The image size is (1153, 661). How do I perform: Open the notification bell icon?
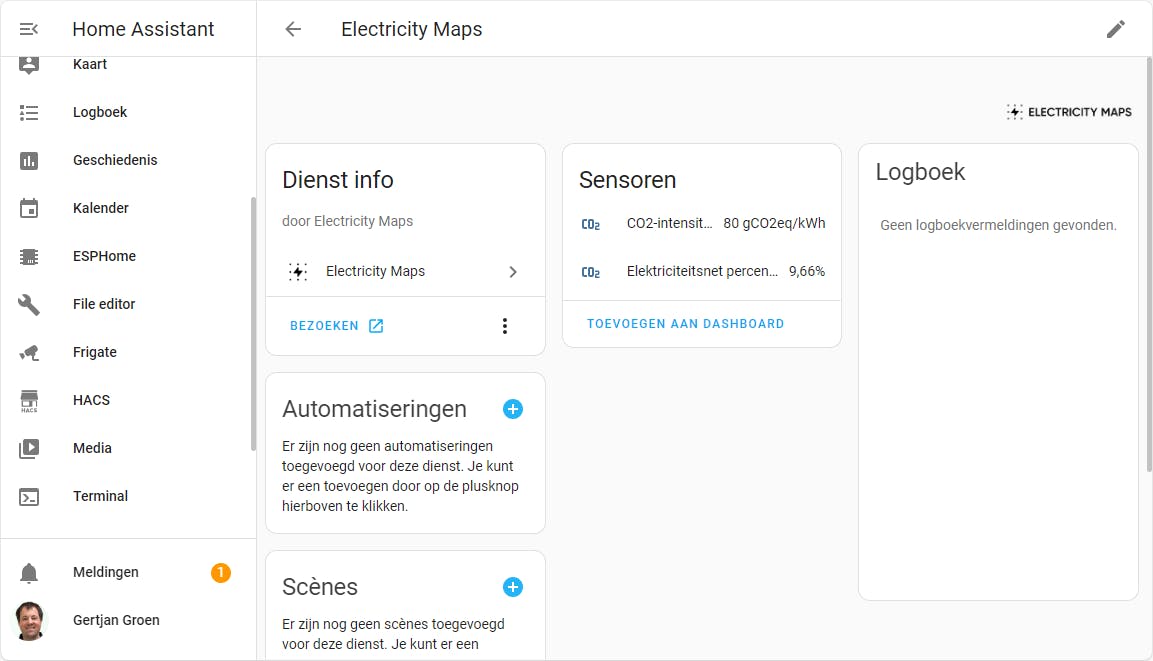[29, 573]
